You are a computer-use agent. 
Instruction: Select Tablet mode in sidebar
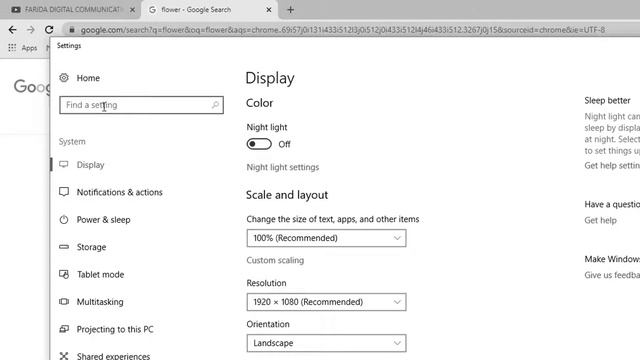click(100, 274)
